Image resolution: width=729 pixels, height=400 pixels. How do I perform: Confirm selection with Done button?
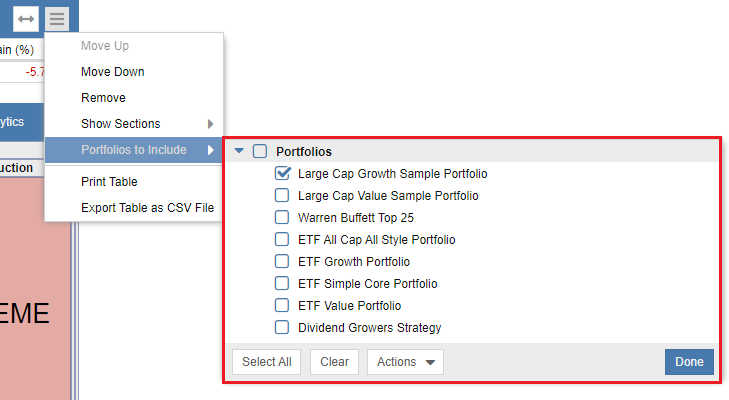pyautogui.click(x=689, y=362)
